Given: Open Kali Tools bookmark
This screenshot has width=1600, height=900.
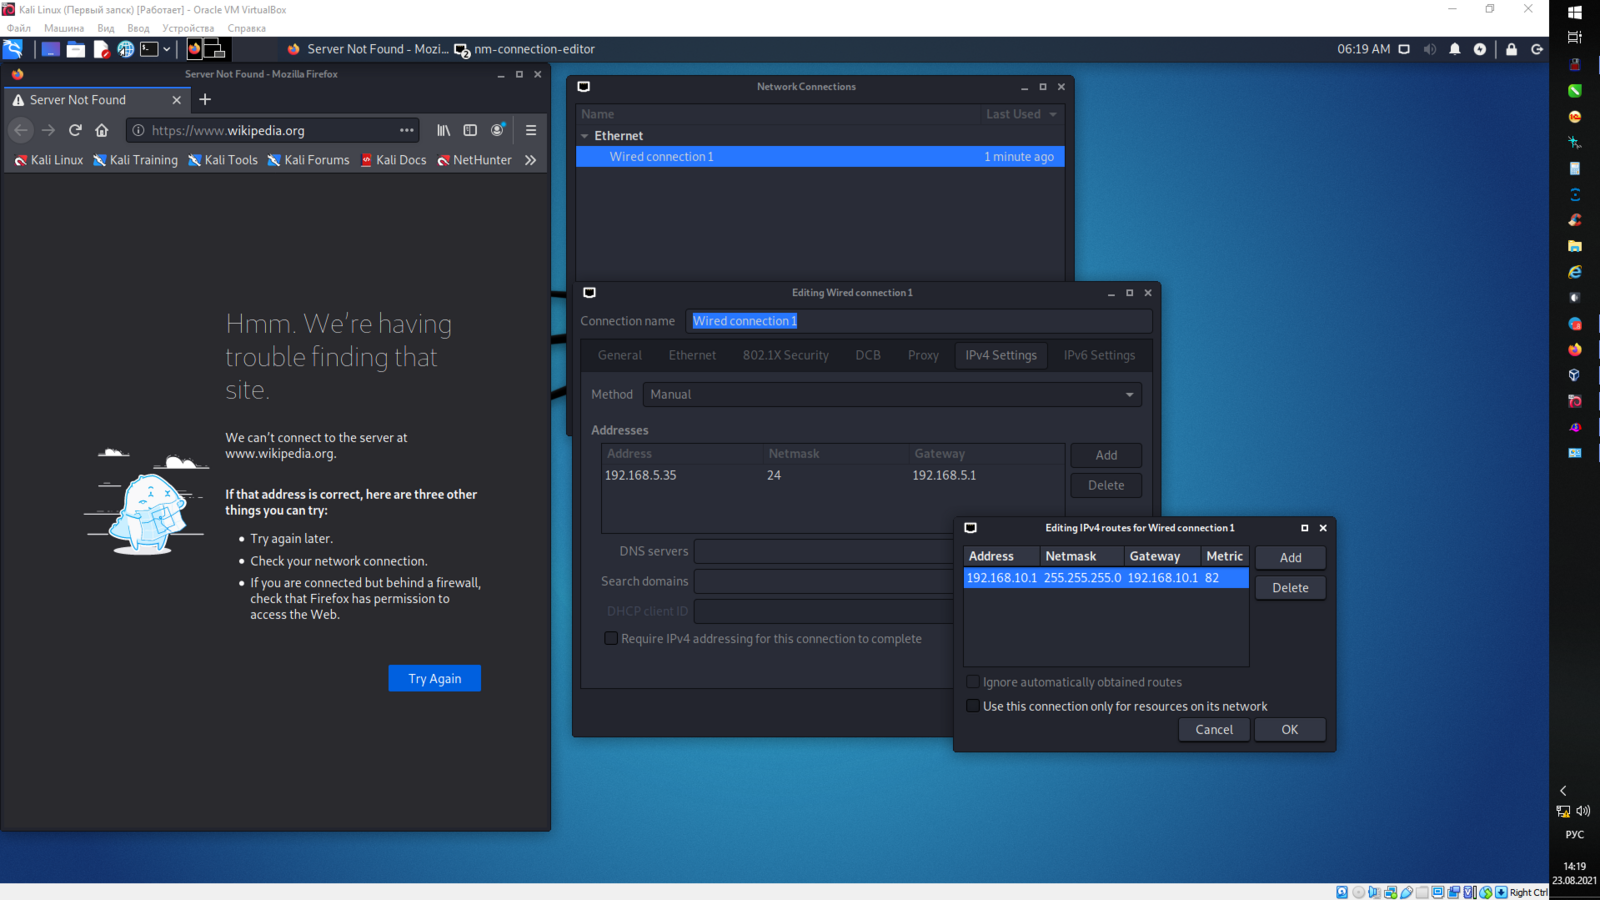Looking at the screenshot, I should coord(223,160).
